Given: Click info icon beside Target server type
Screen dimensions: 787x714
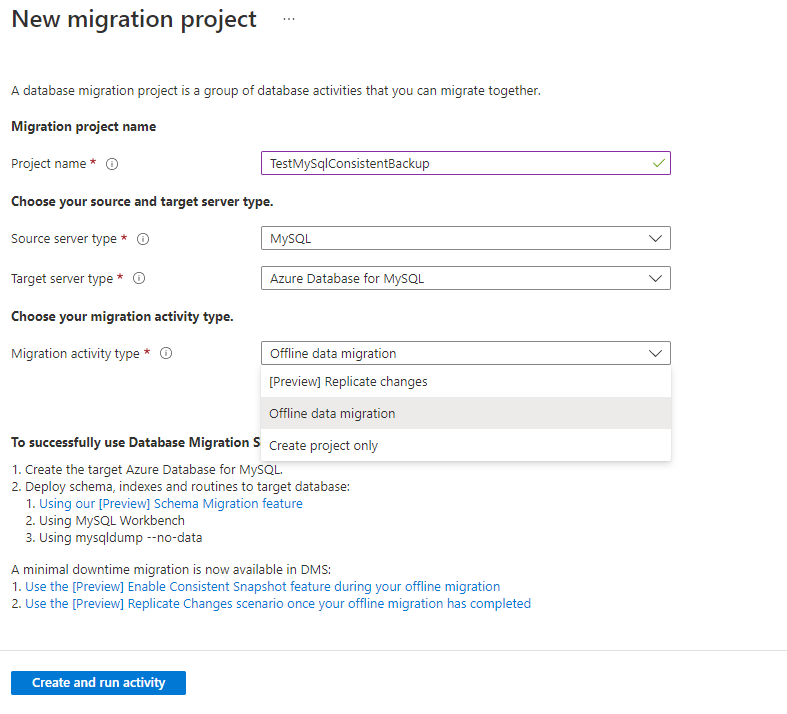Looking at the screenshot, I should point(139,279).
